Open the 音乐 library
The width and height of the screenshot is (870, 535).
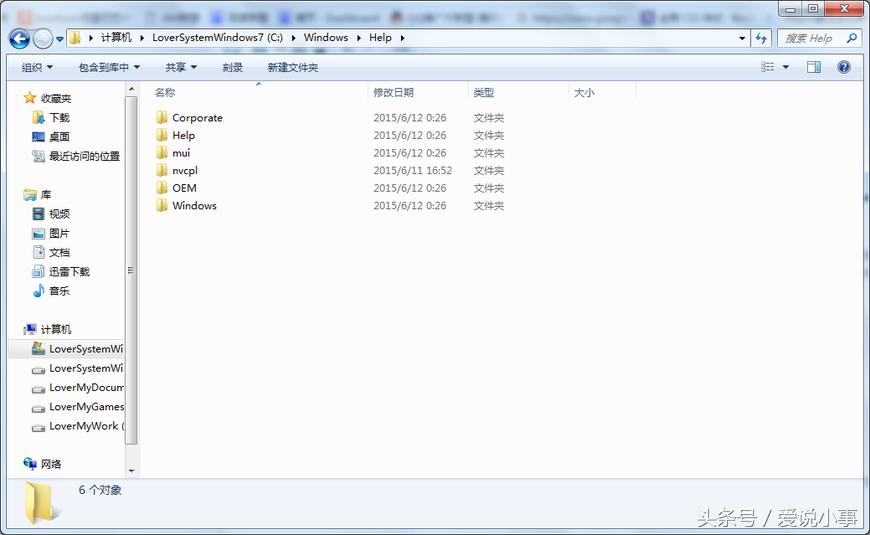59,291
